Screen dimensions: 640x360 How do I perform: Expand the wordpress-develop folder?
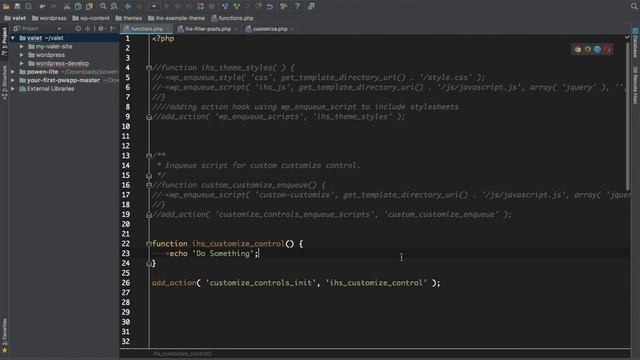(22, 63)
